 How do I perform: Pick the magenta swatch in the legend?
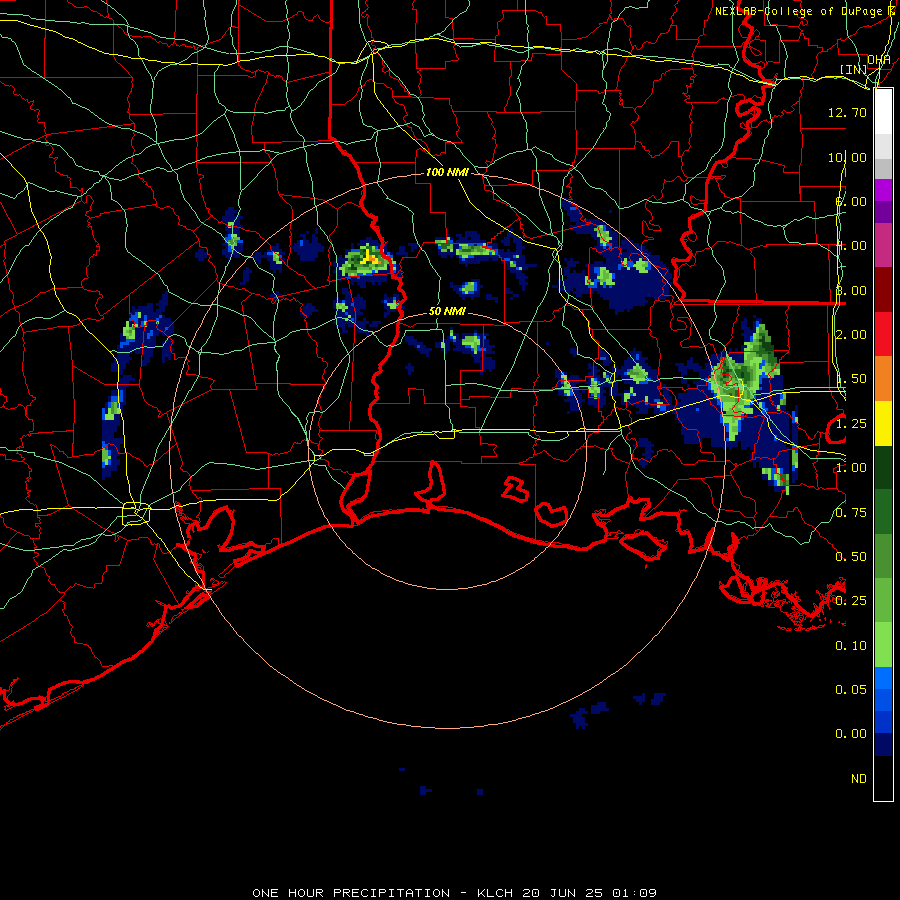click(883, 190)
